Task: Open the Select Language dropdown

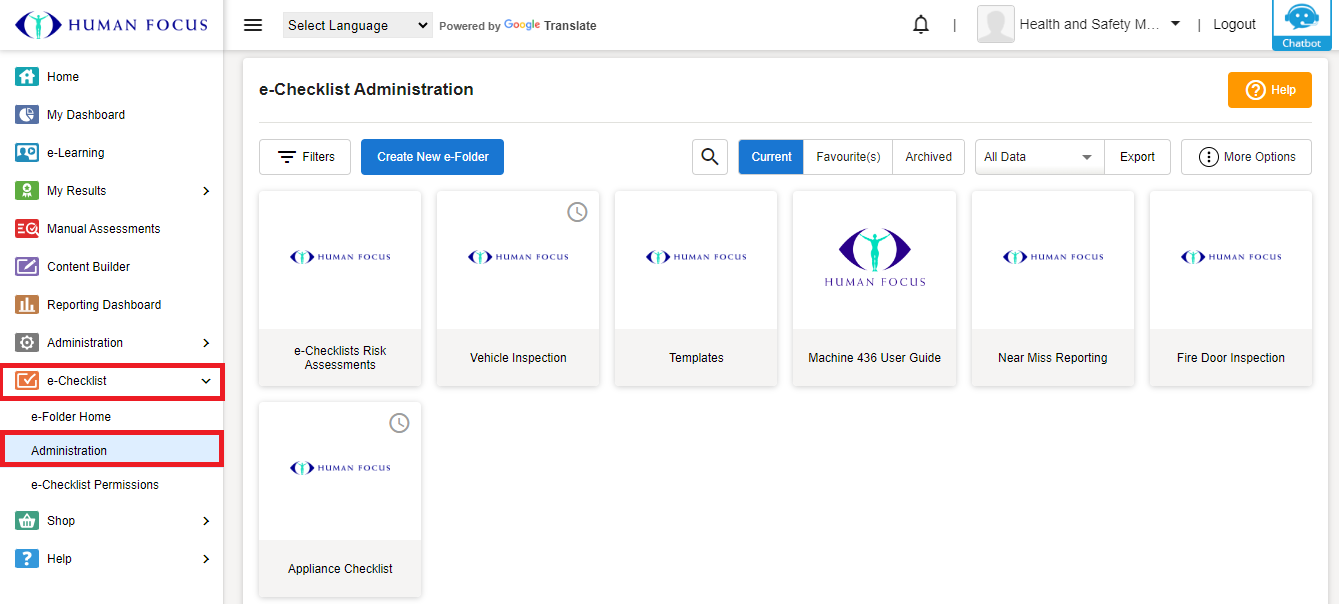Action: (357, 26)
